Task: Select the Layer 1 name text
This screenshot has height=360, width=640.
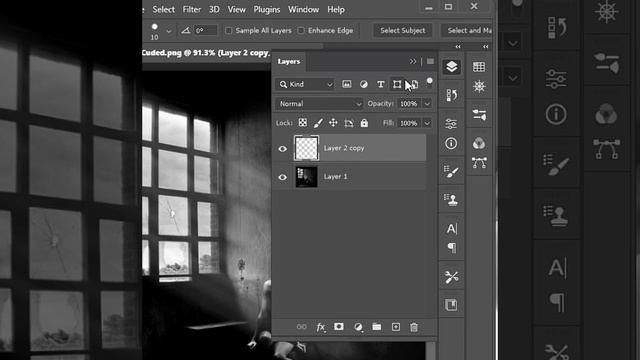Action: (336, 176)
